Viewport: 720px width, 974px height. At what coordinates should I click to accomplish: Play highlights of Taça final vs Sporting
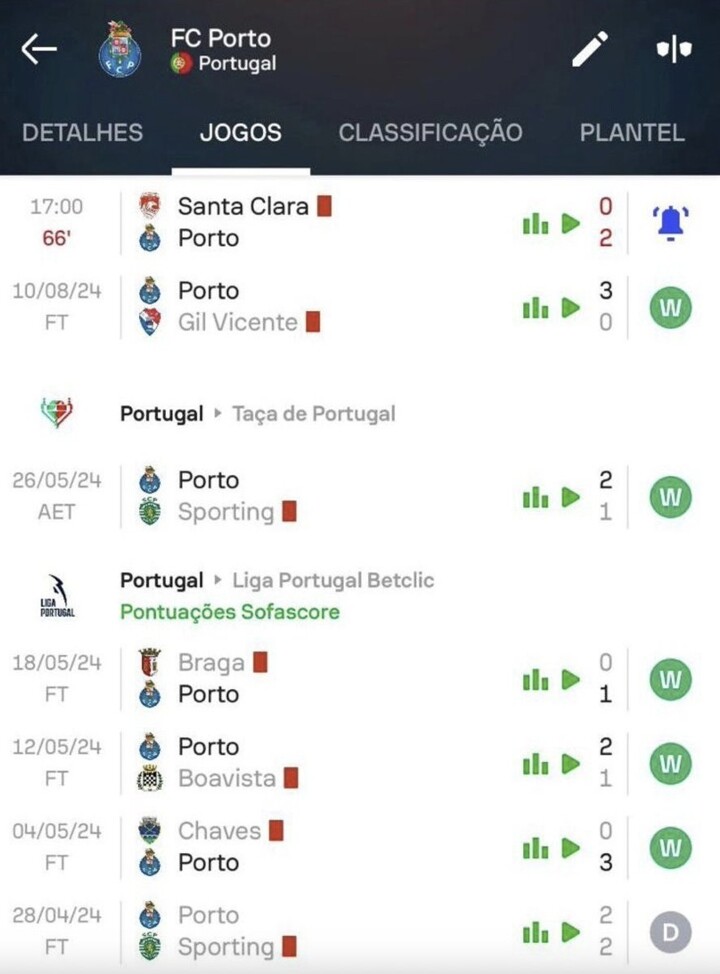(571, 497)
